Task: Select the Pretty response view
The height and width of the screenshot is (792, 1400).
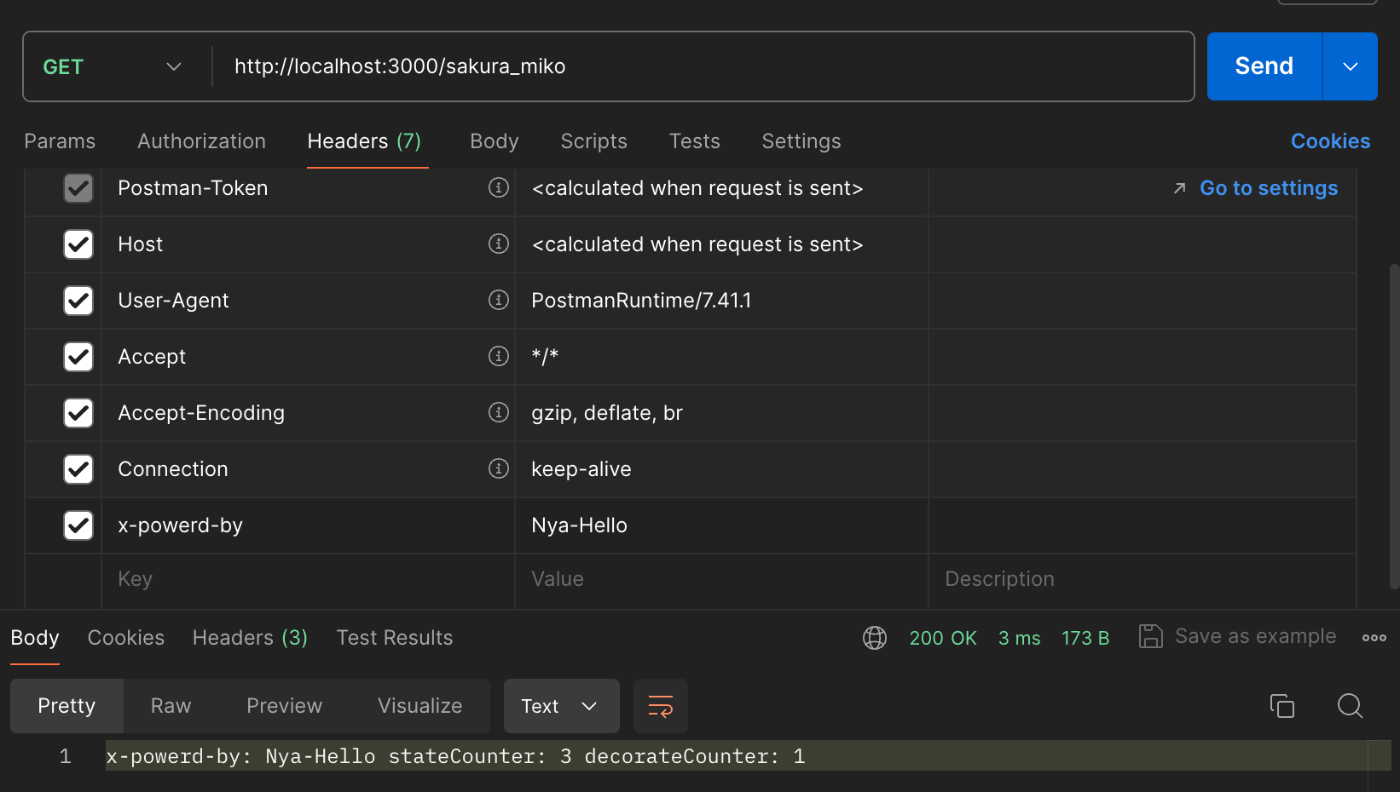Action: coord(67,706)
